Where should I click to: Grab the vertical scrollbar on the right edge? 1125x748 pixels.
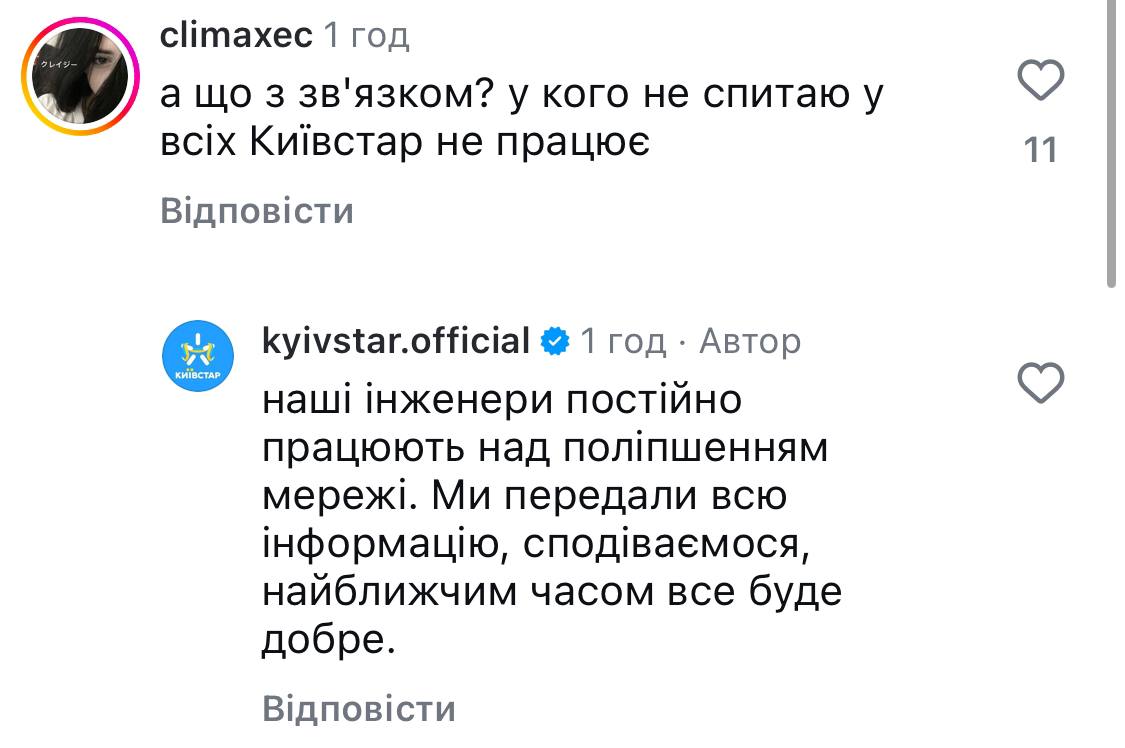point(1112,140)
